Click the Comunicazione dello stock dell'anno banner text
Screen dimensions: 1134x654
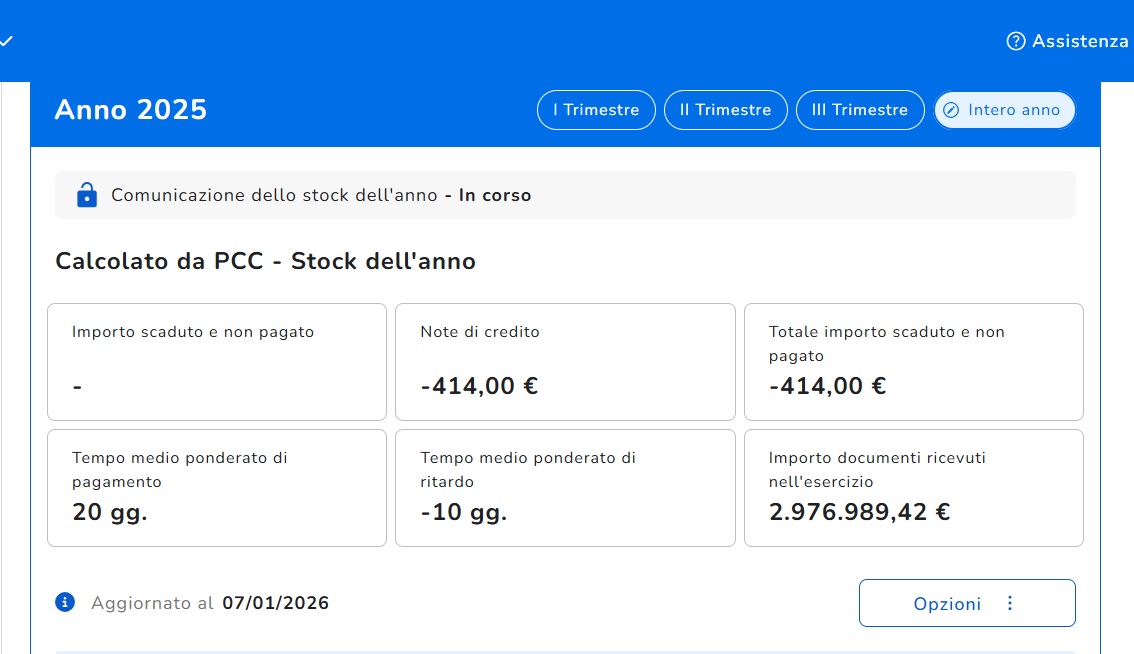tap(320, 195)
